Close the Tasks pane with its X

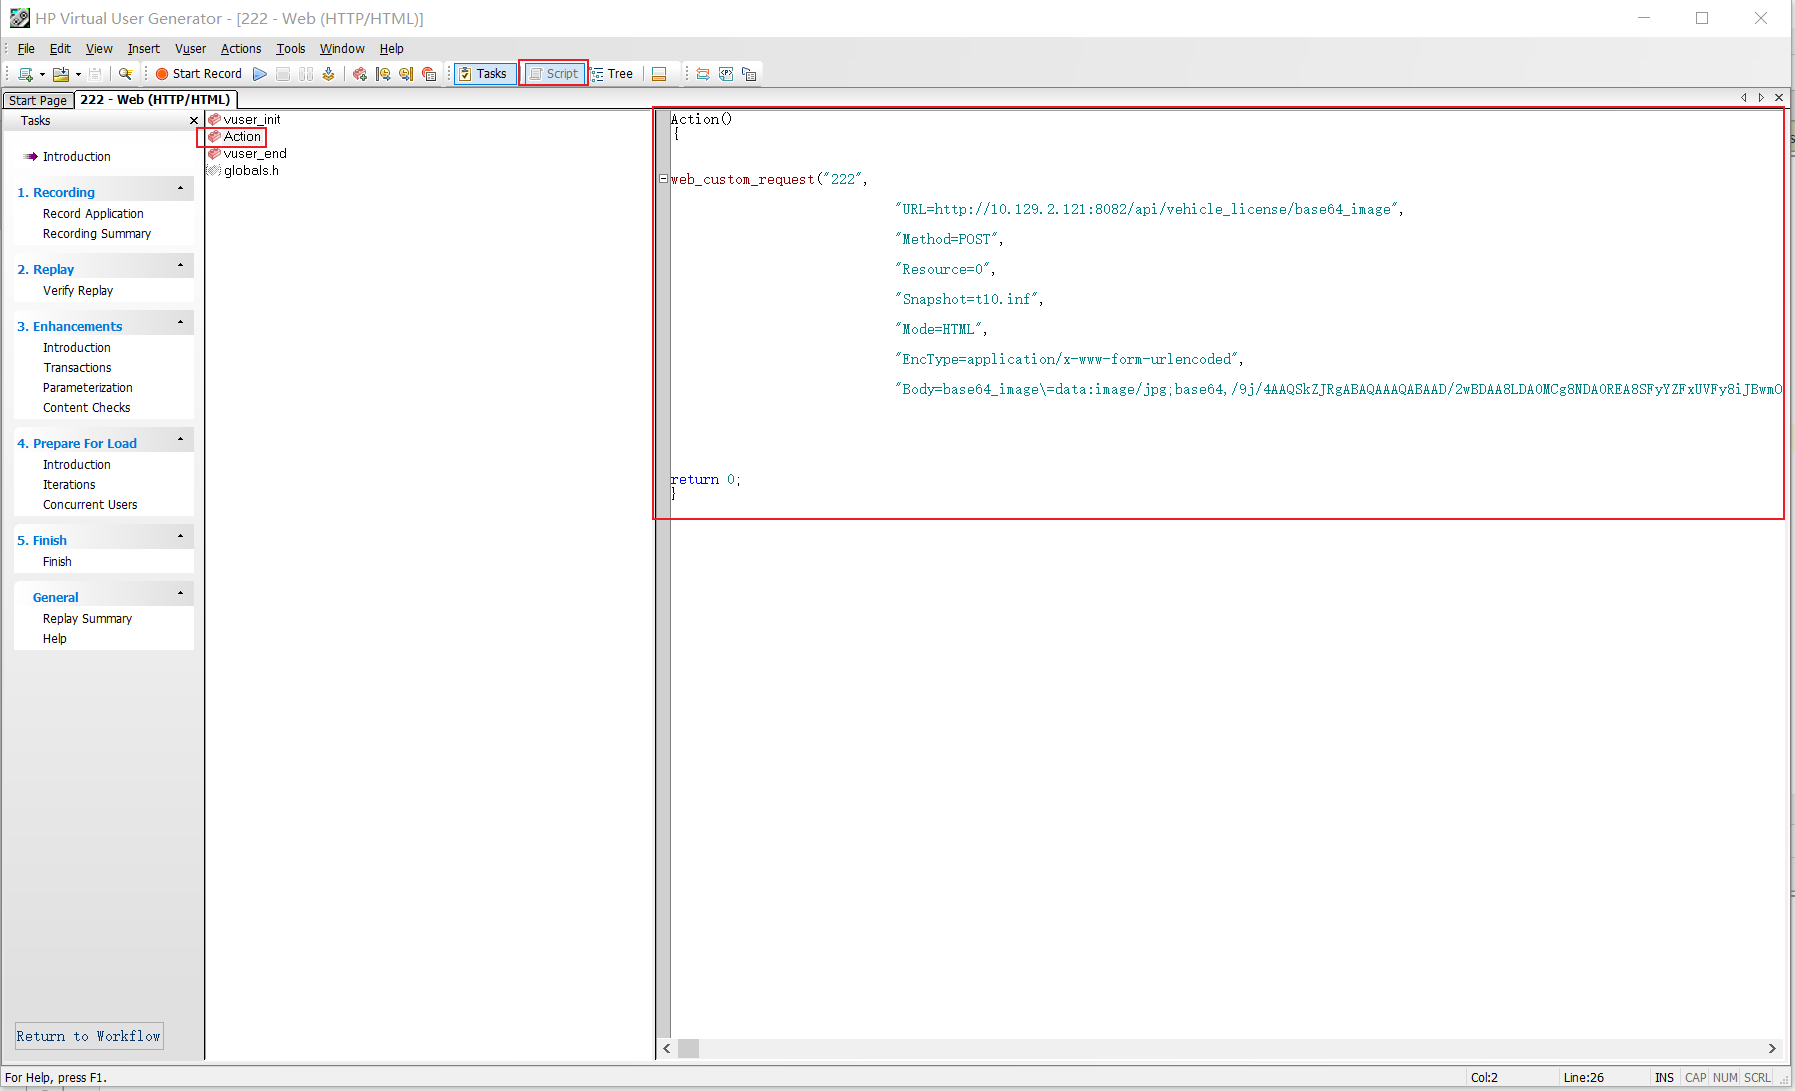pyautogui.click(x=194, y=121)
